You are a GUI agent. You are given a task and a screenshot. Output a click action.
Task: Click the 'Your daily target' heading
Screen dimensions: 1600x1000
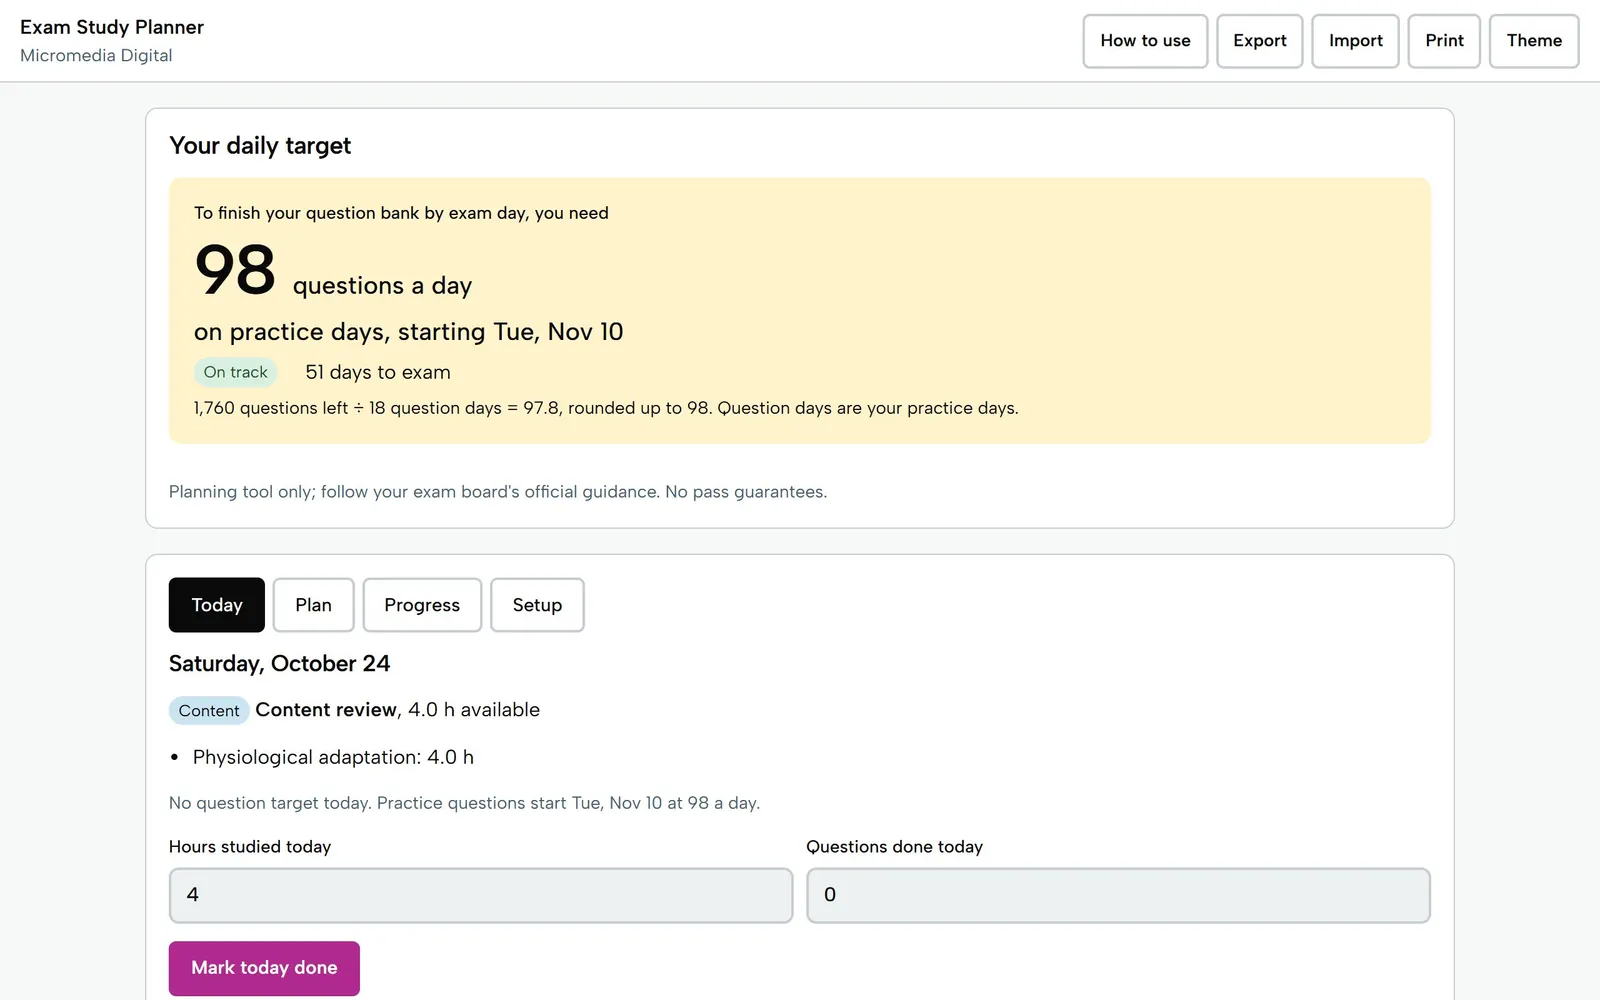tap(260, 146)
